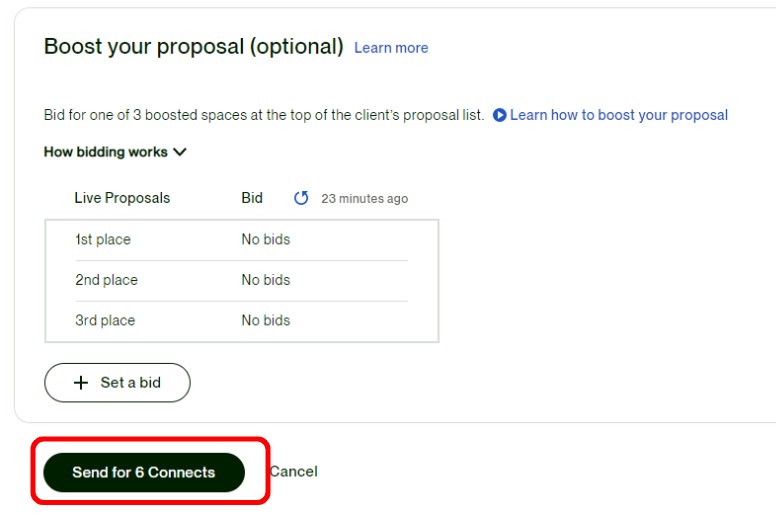Click the Bid column header
This screenshot has width=776, height=524.
252,198
